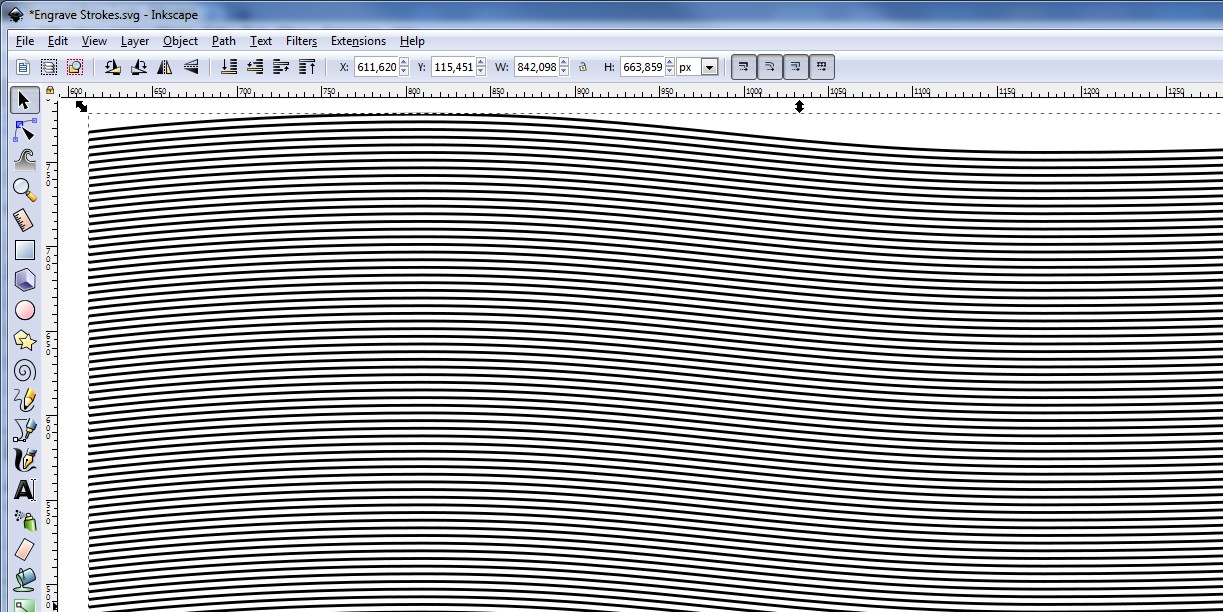Select the Zoom tool
This screenshot has width=1223, height=612.
[x=25, y=190]
